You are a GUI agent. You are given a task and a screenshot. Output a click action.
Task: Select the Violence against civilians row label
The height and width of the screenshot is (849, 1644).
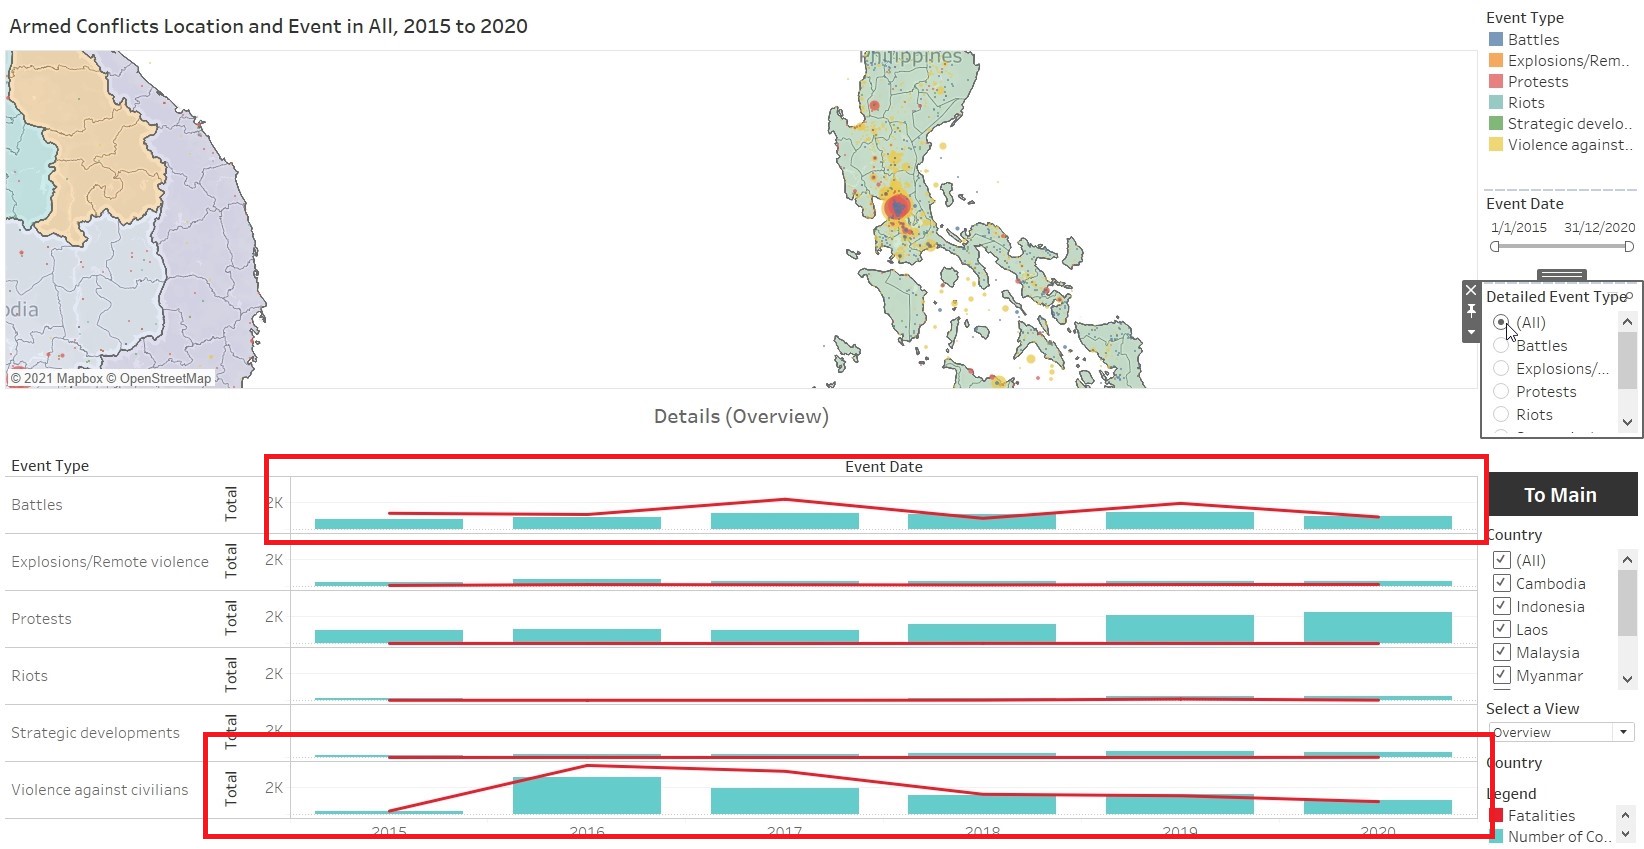coord(100,790)
